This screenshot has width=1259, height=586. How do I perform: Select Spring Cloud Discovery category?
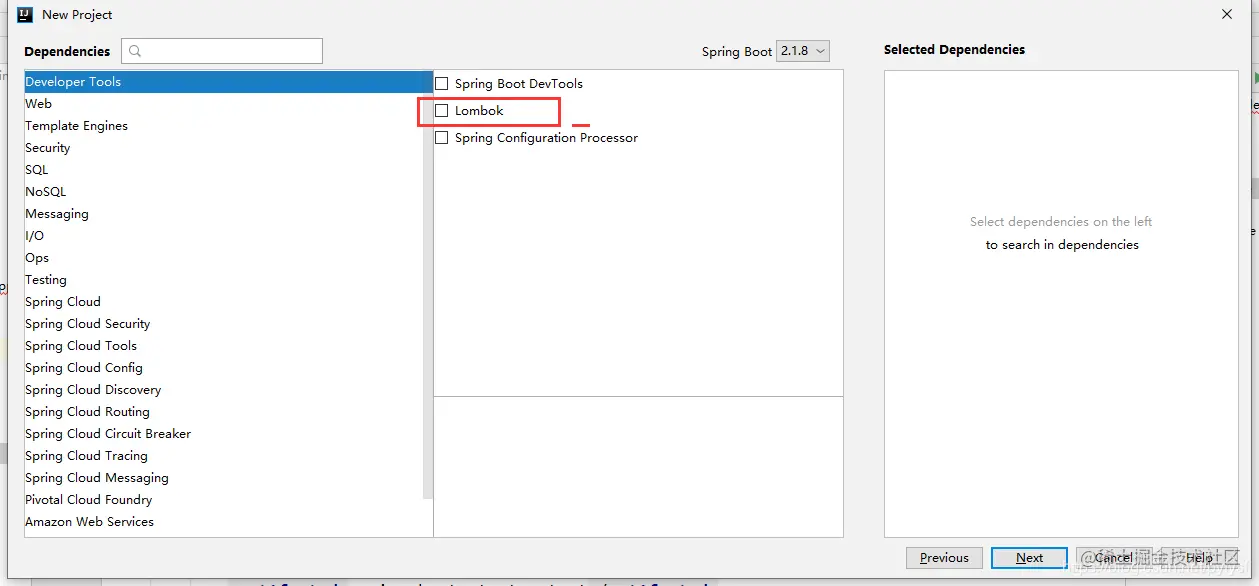pyautogui.click(x=228, y=390)
